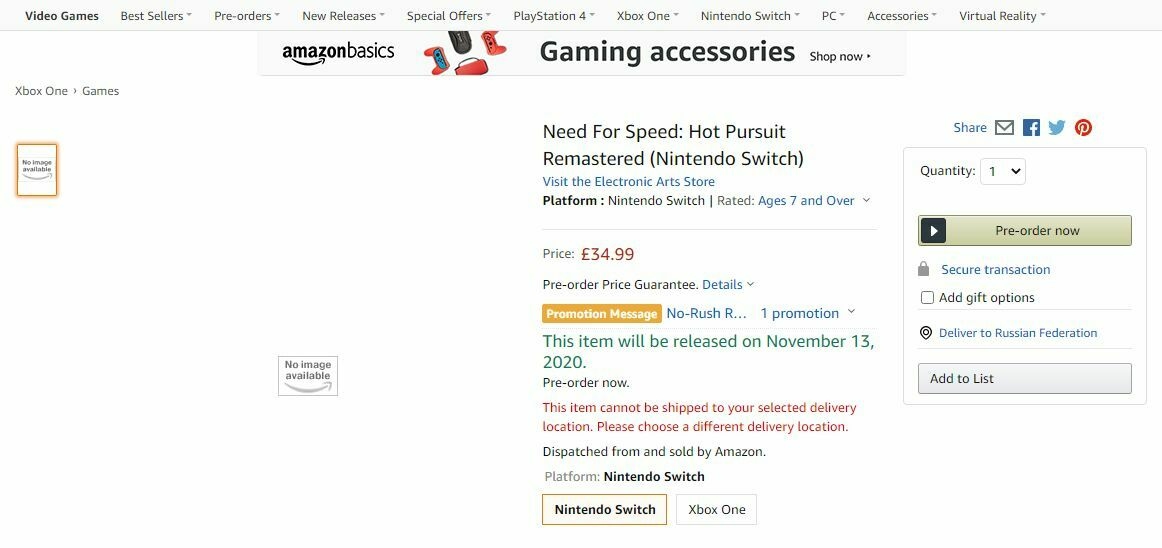Click the Add to List button
The height and width of the screenshot is (548, 1162).
coord(1024,378)
